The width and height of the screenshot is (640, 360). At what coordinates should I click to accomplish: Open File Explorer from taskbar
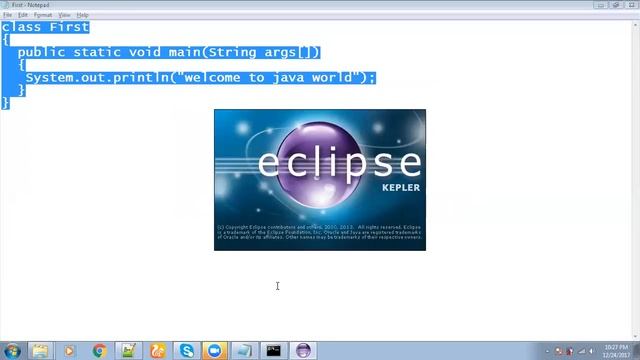pos(40,351)
